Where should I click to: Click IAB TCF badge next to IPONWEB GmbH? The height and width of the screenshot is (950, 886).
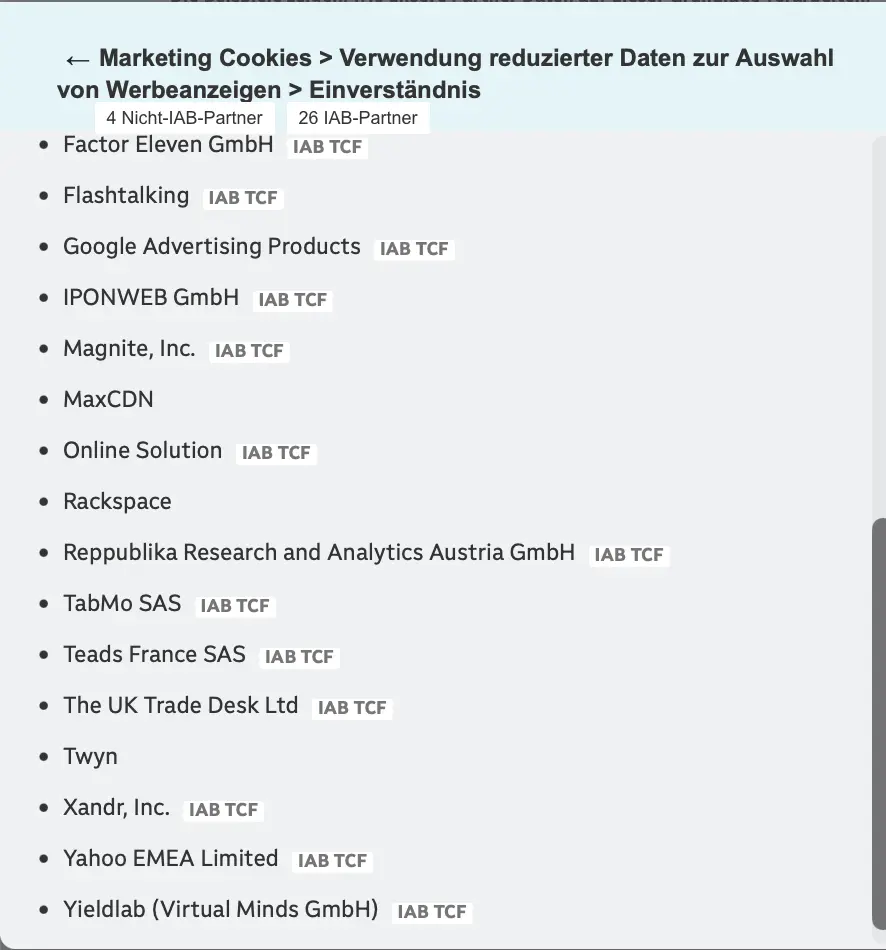click(x=293, y=299)
